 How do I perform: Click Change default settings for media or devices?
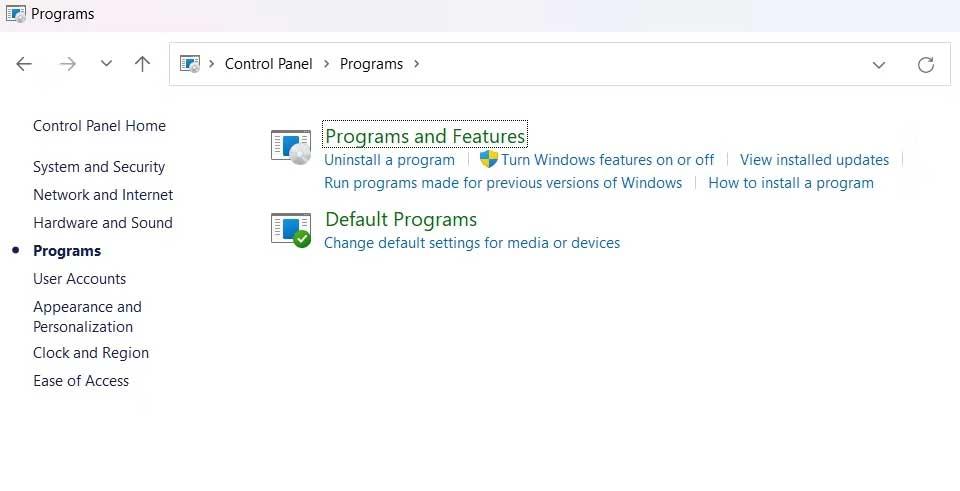tap(472, 243)
